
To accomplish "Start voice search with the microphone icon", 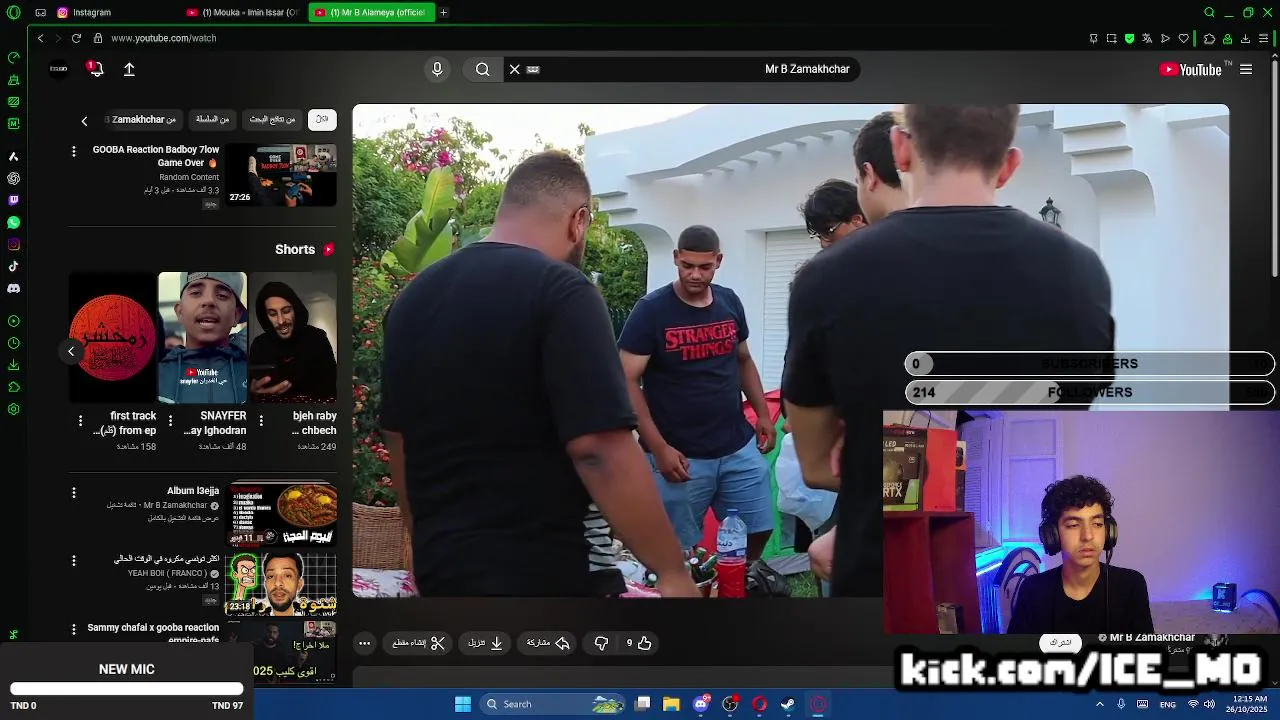I will [437, 69].
